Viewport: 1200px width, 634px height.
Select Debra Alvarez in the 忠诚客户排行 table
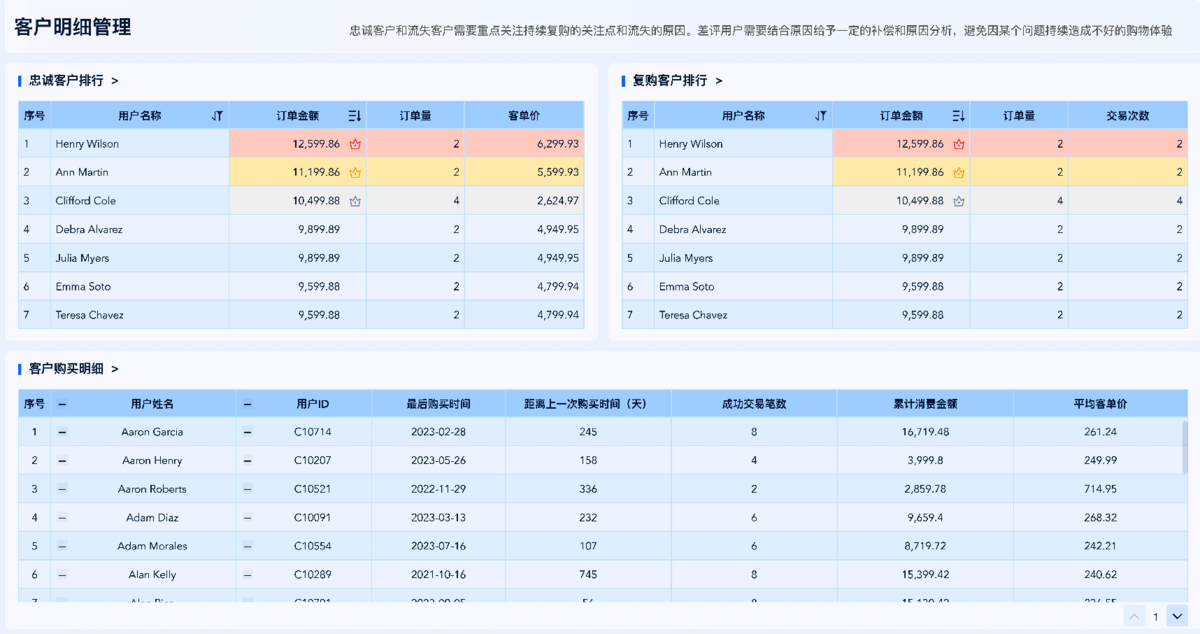(x=89, y=230)
